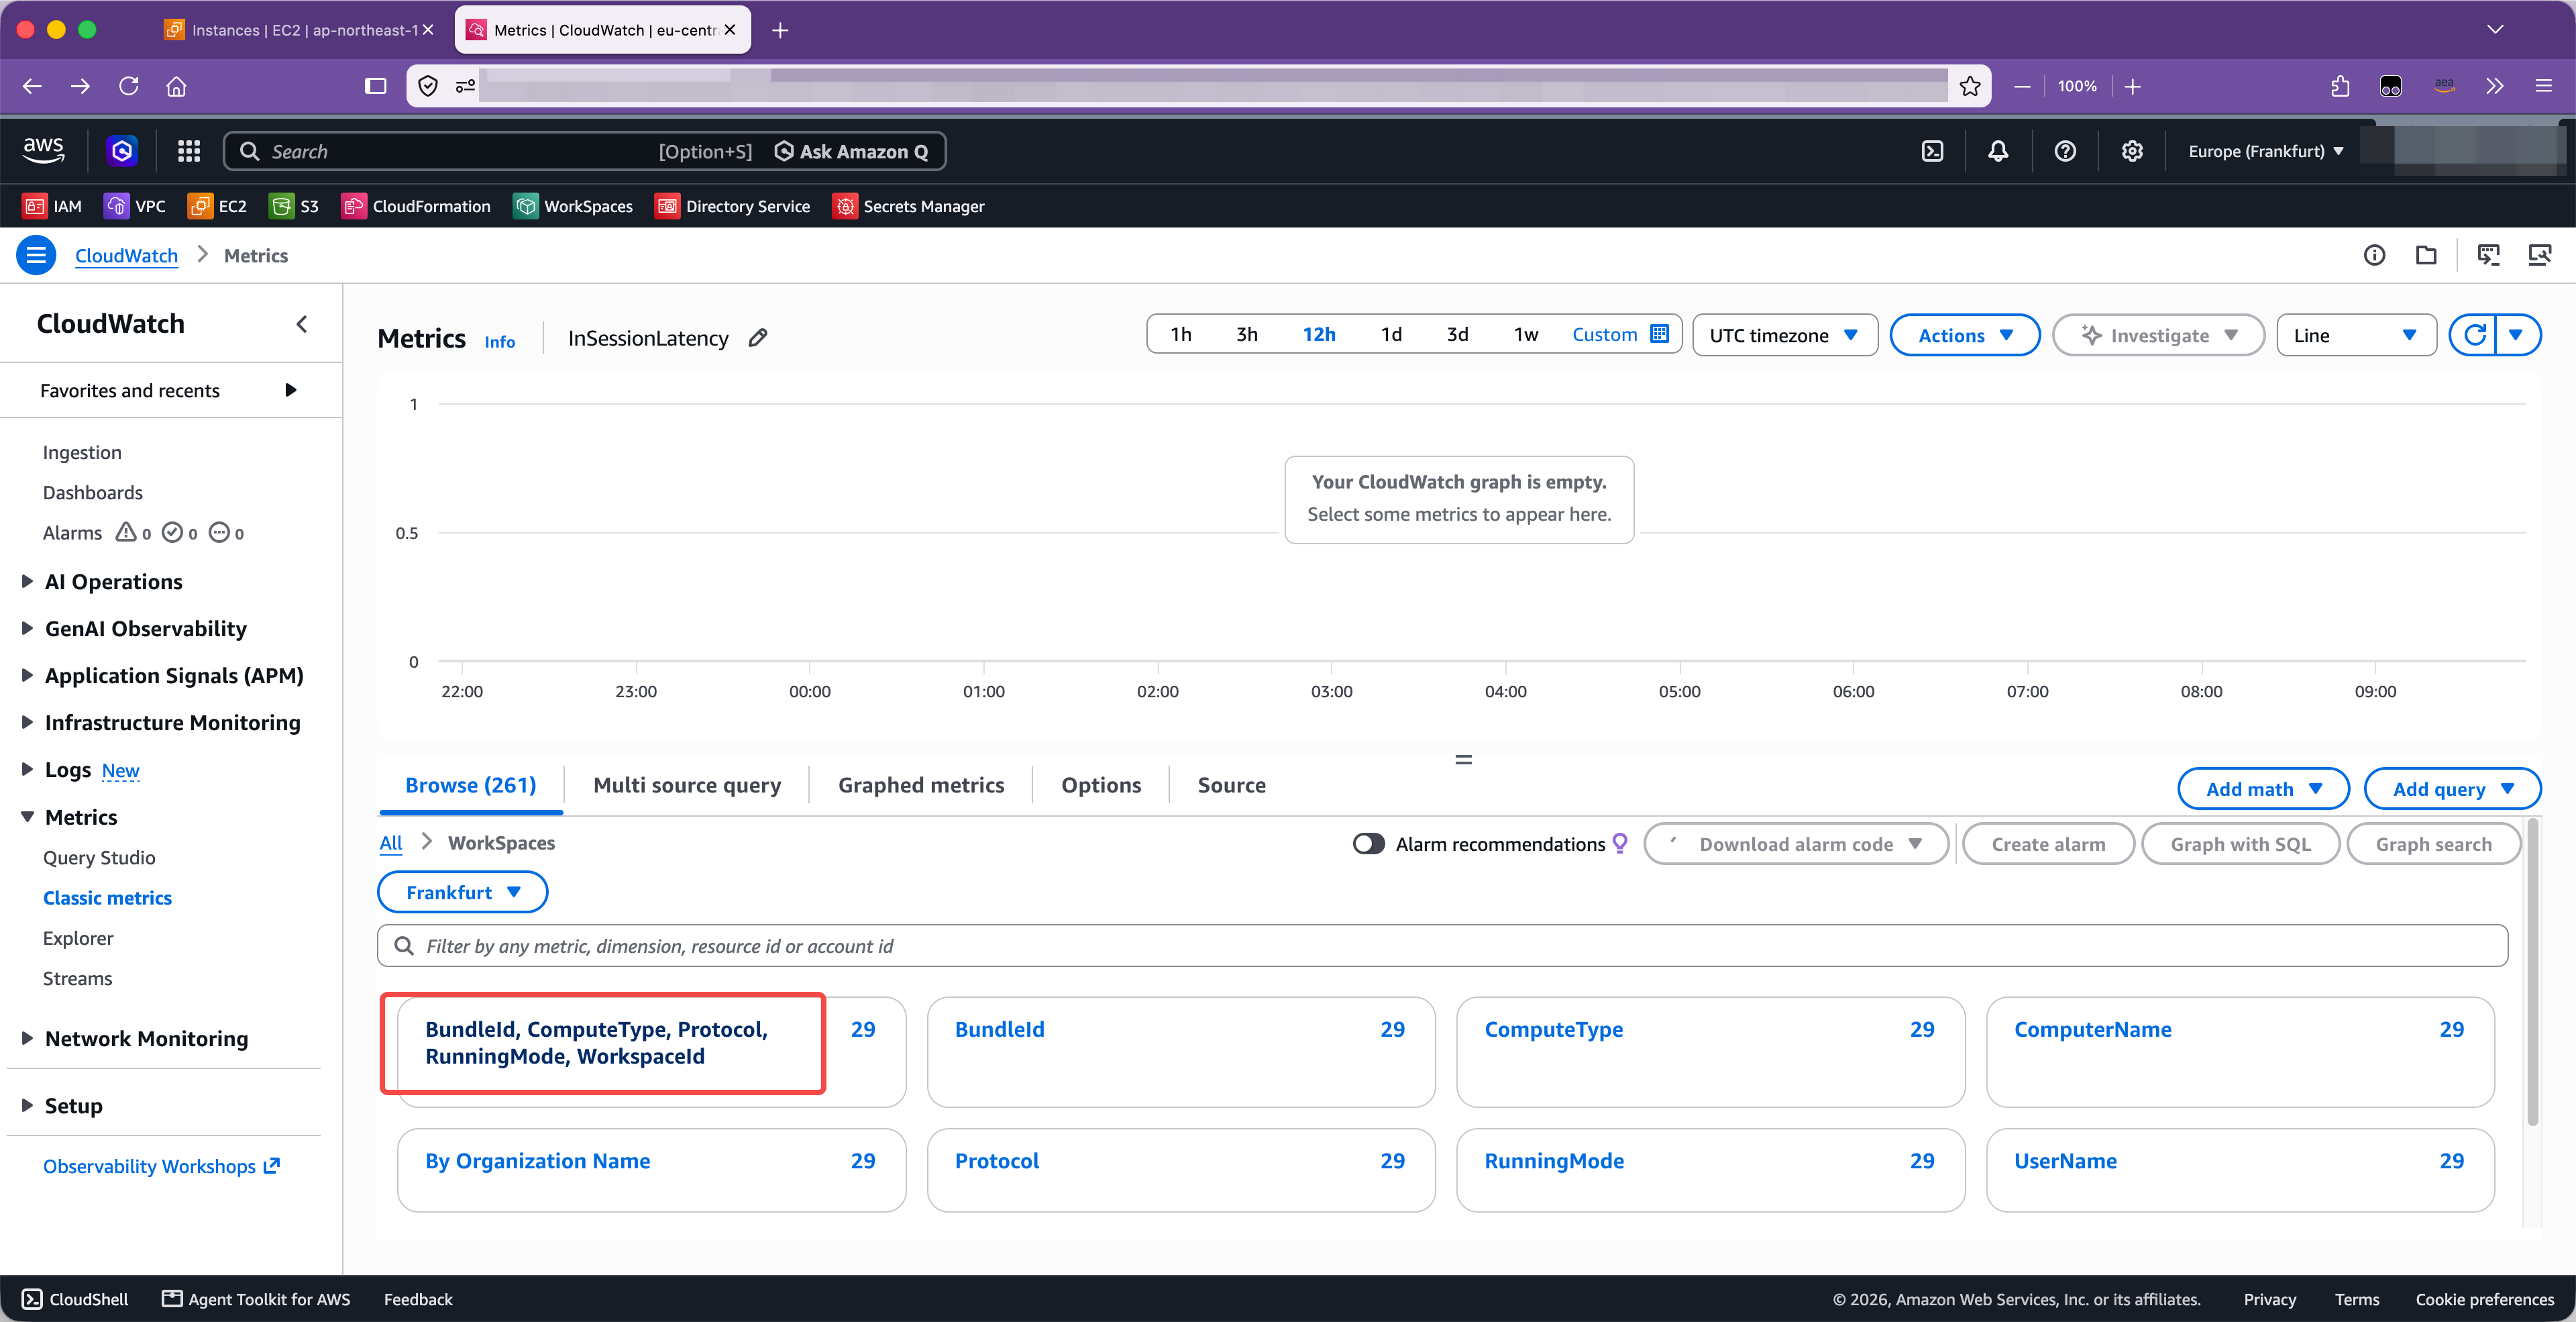Expand the GenAI Observability section
Image resolution: width=2576 pixels, height=1322 pixels.
click(x=27, y=628)
